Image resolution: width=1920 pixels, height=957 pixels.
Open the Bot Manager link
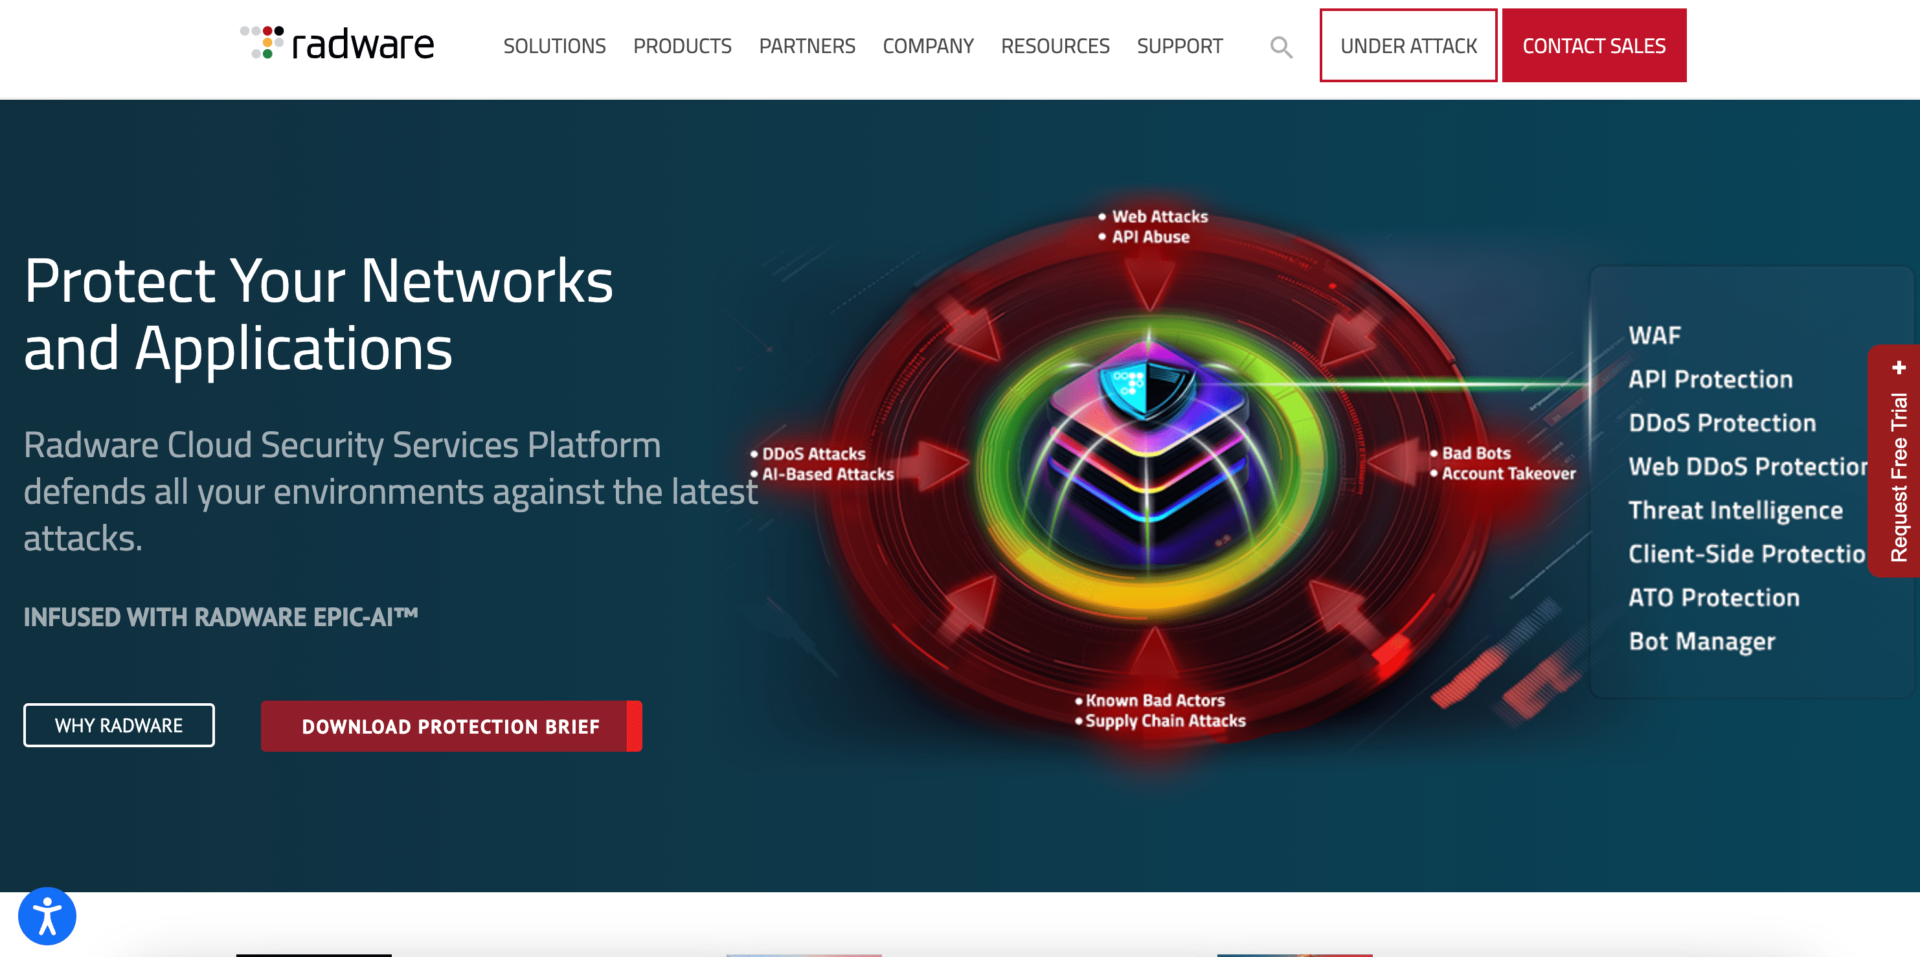[1702, 640]
